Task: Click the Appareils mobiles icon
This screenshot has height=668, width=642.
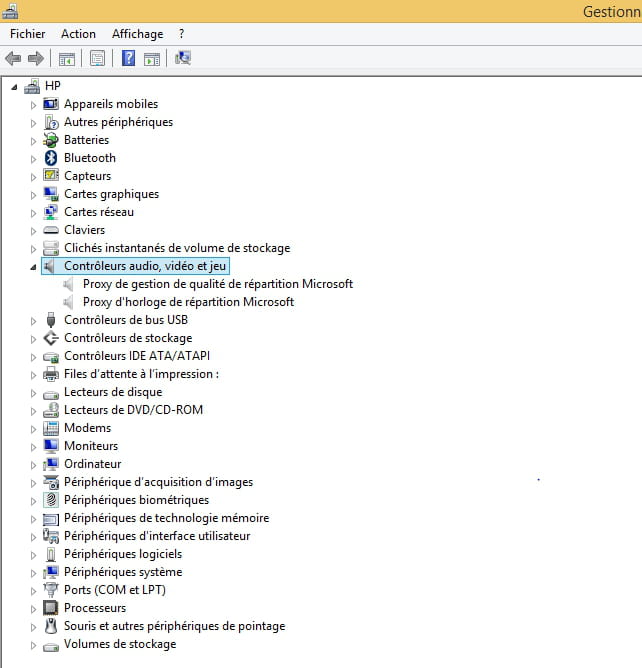Action: tap(51, 104)
